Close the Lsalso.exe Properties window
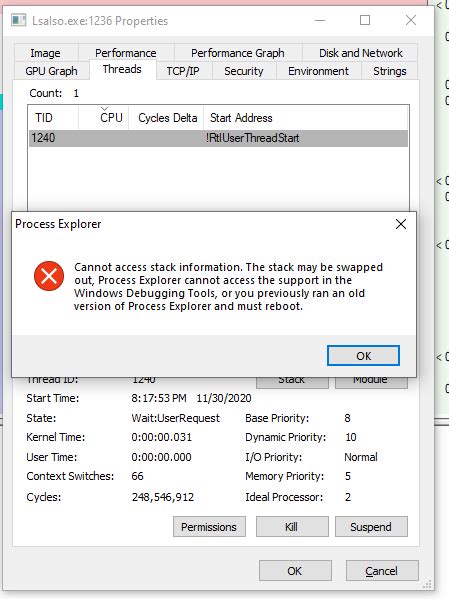Screen dimensions: 449x599 [x=411, y=20]
